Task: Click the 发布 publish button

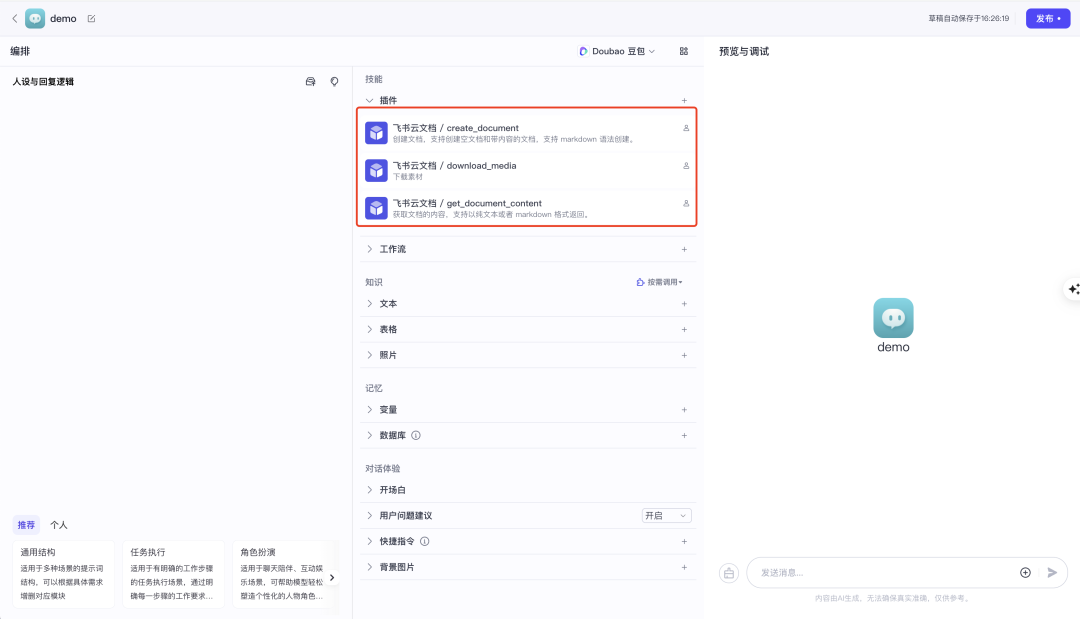Action: pyautogui.click(x=1048, y=19)
